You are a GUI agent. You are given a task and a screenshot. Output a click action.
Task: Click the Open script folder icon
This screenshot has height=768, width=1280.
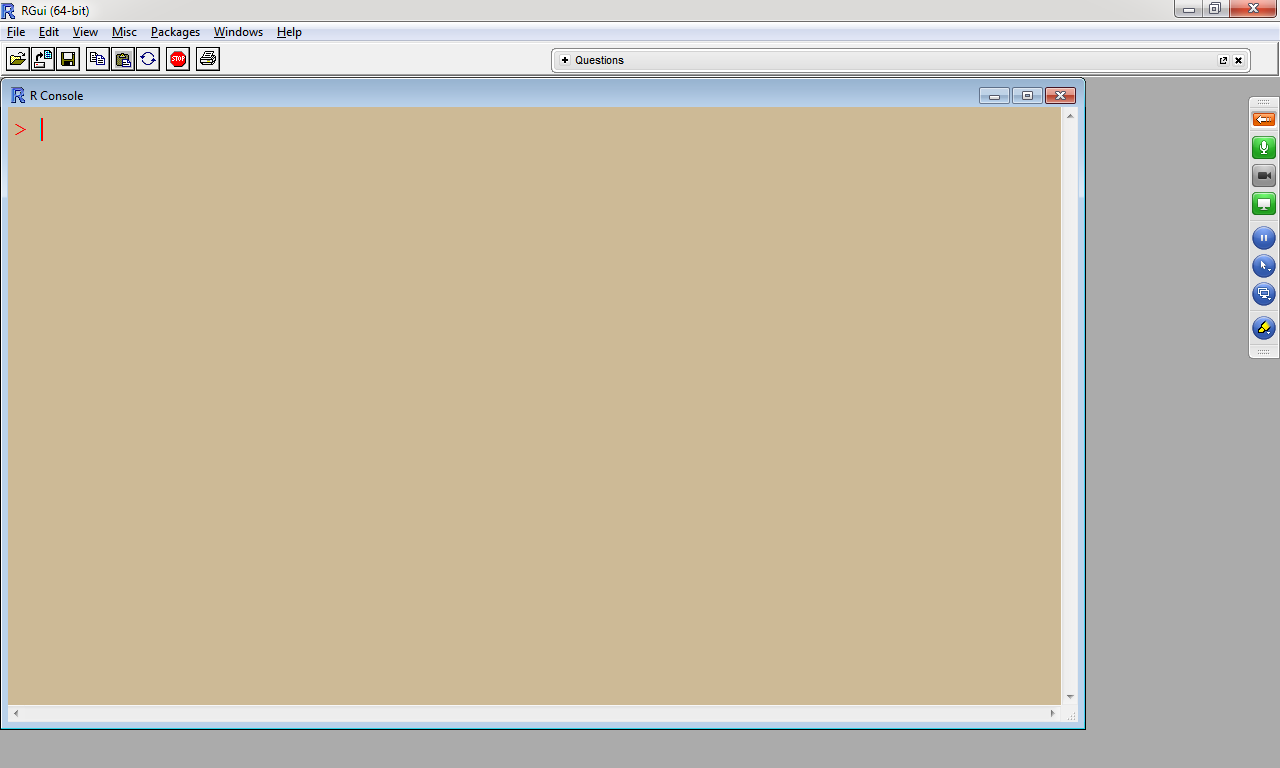(18, 59)
